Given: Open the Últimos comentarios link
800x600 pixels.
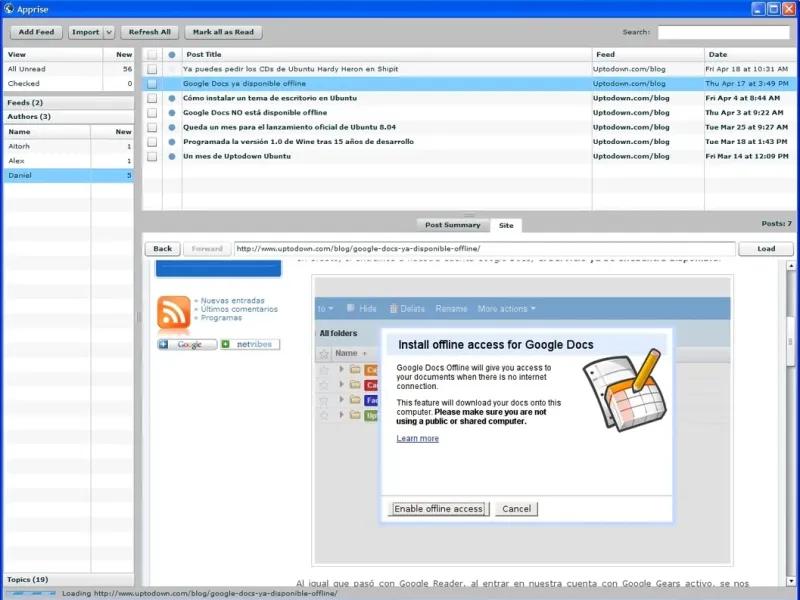Looking at the screenshot, I should 239,309.
